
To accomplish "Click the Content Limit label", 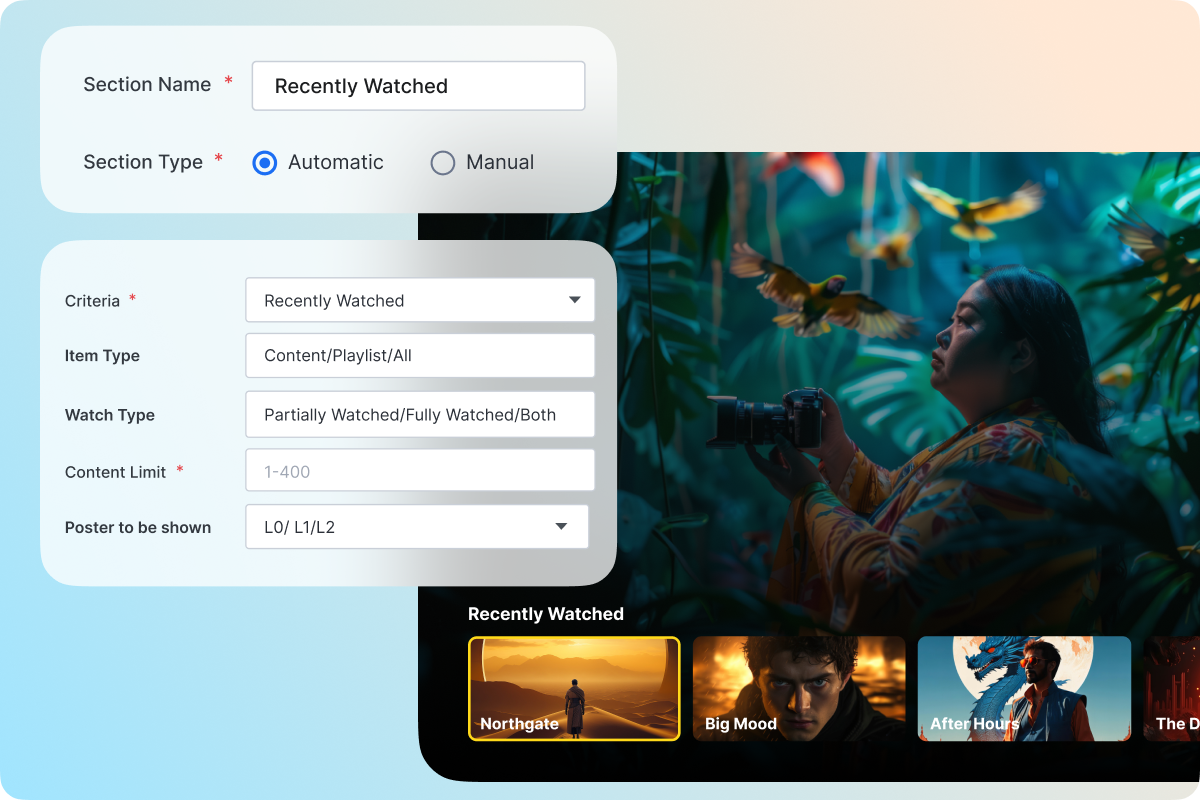I will pyautogui.click(x=115, y=472).
